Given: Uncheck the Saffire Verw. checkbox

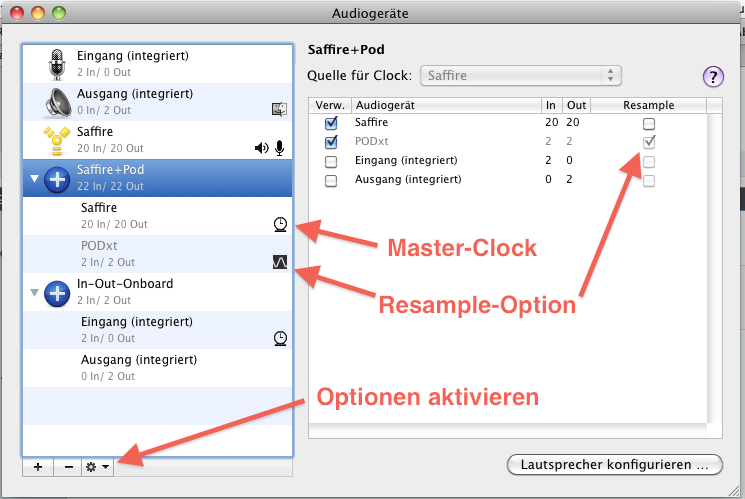Looking at the screenshot, I should pos(331,124).
